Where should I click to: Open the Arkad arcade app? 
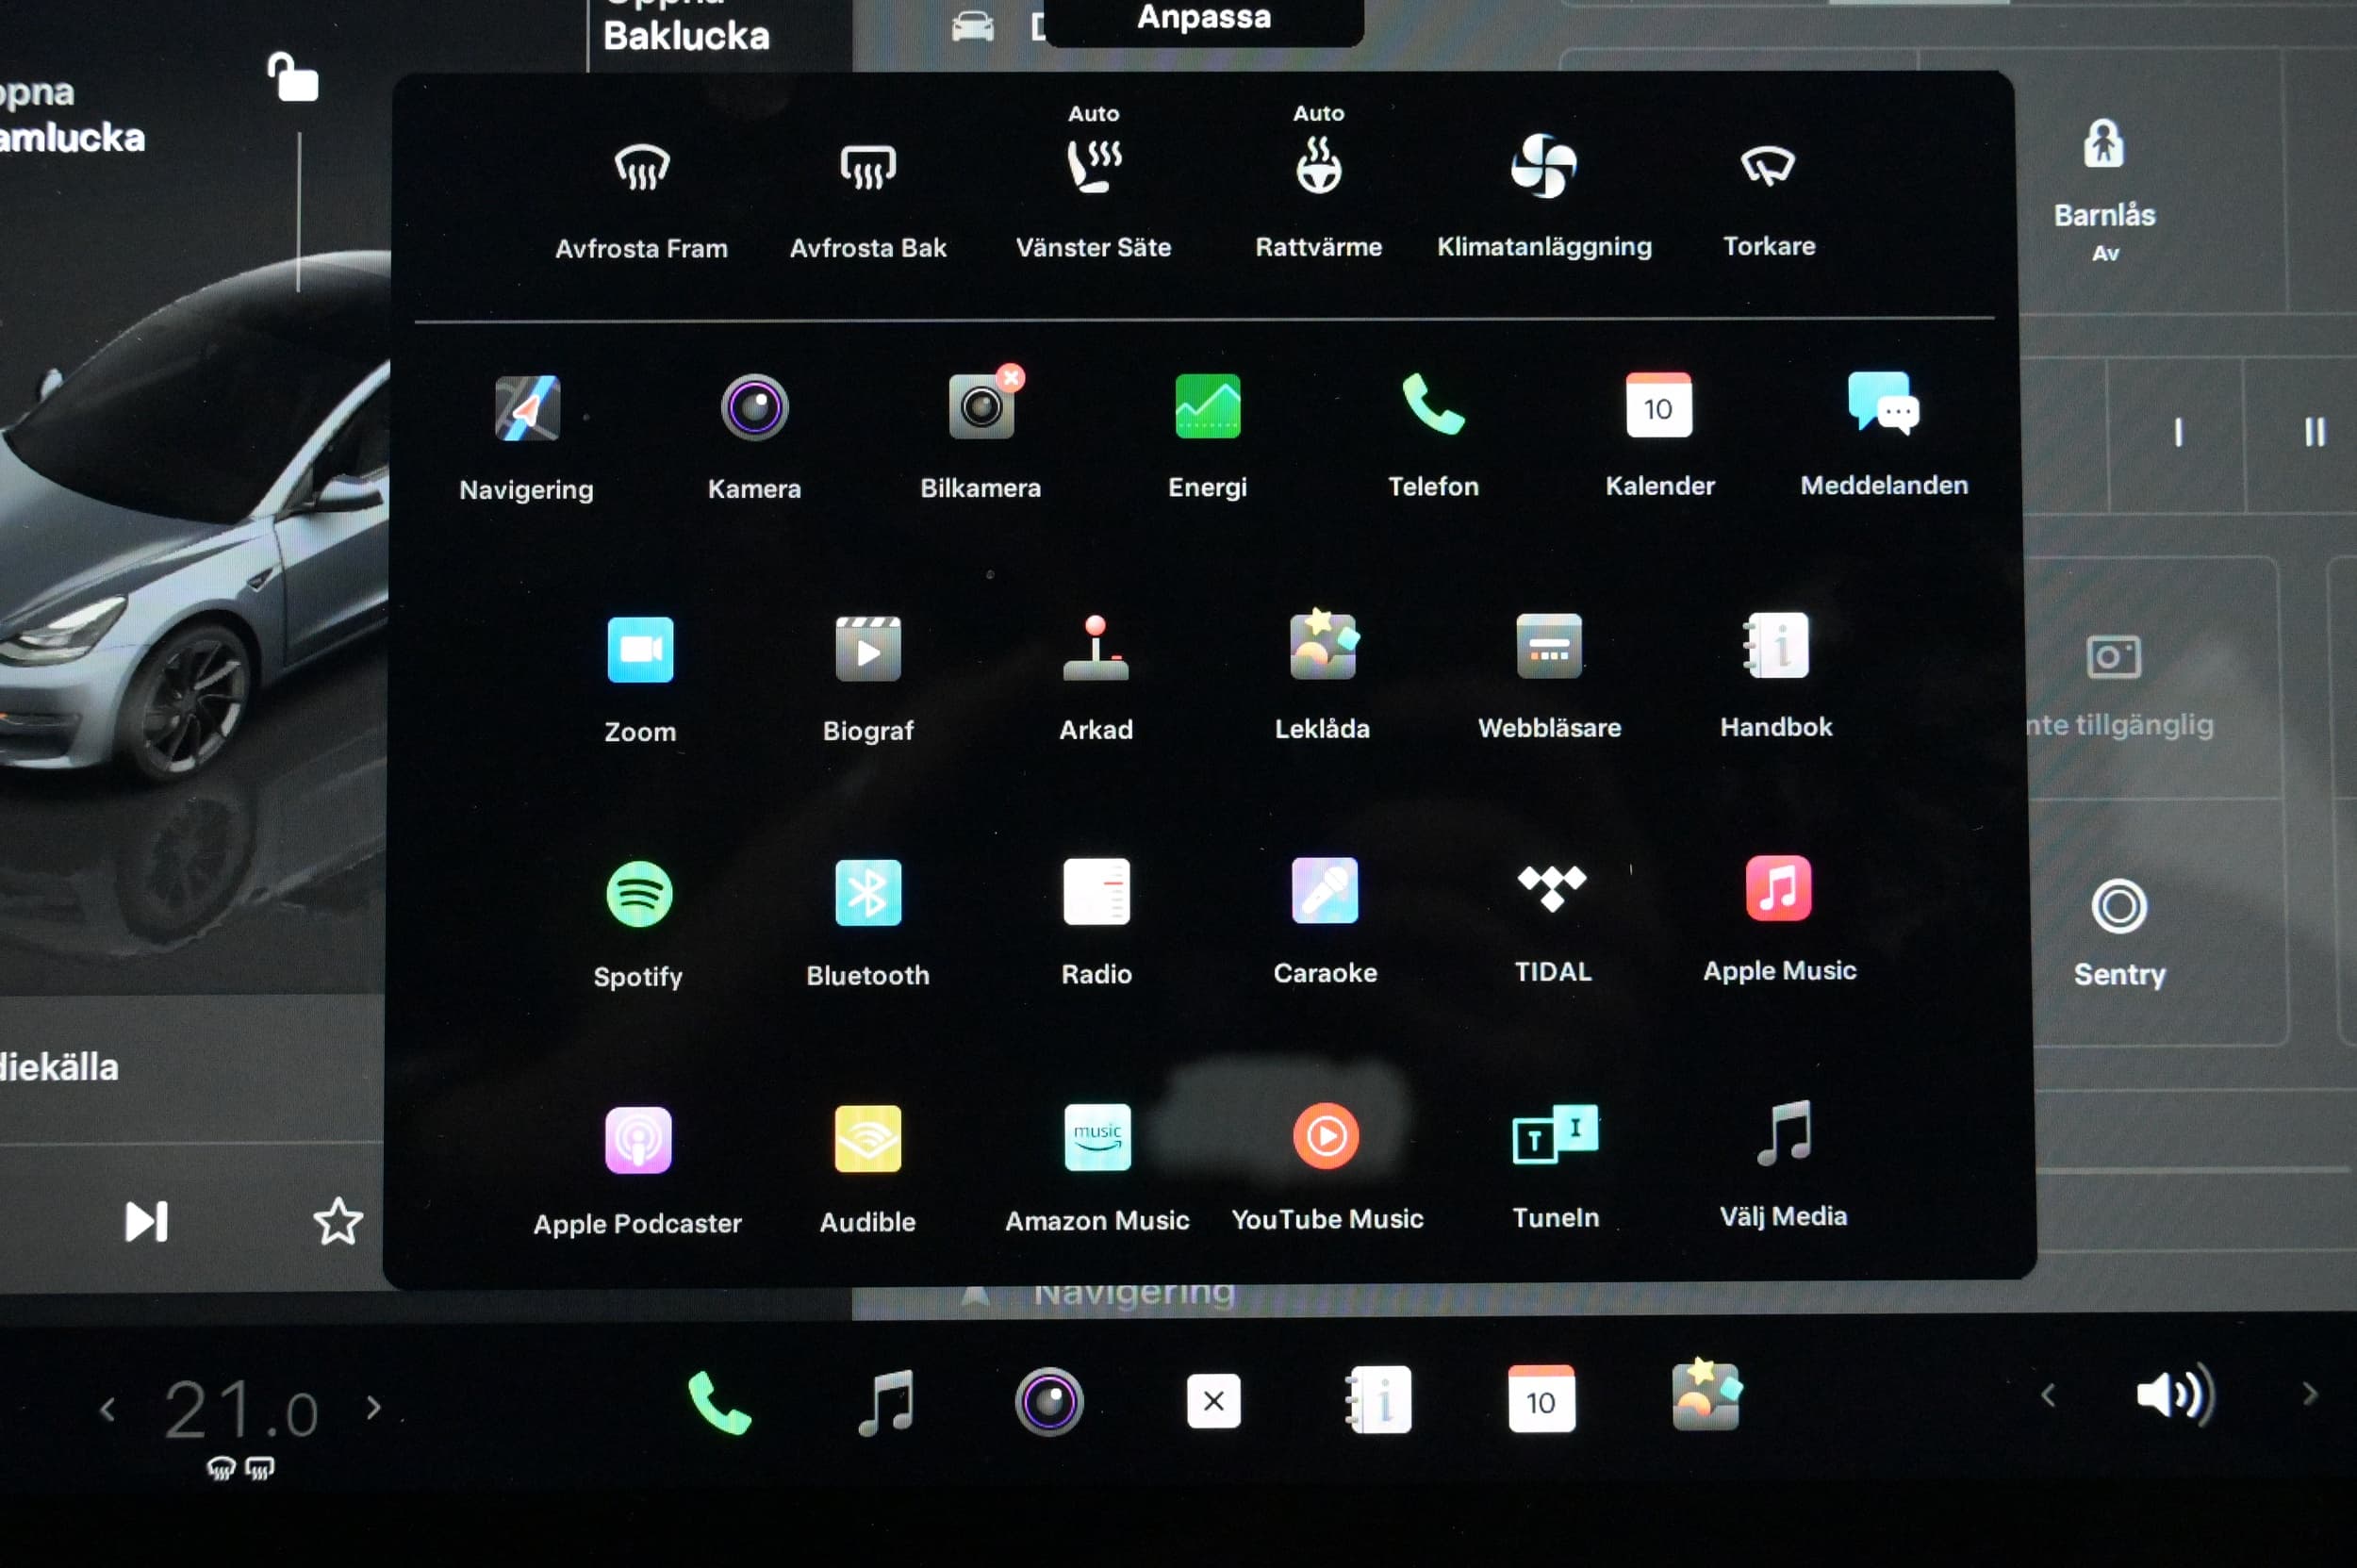(1096, 648)
